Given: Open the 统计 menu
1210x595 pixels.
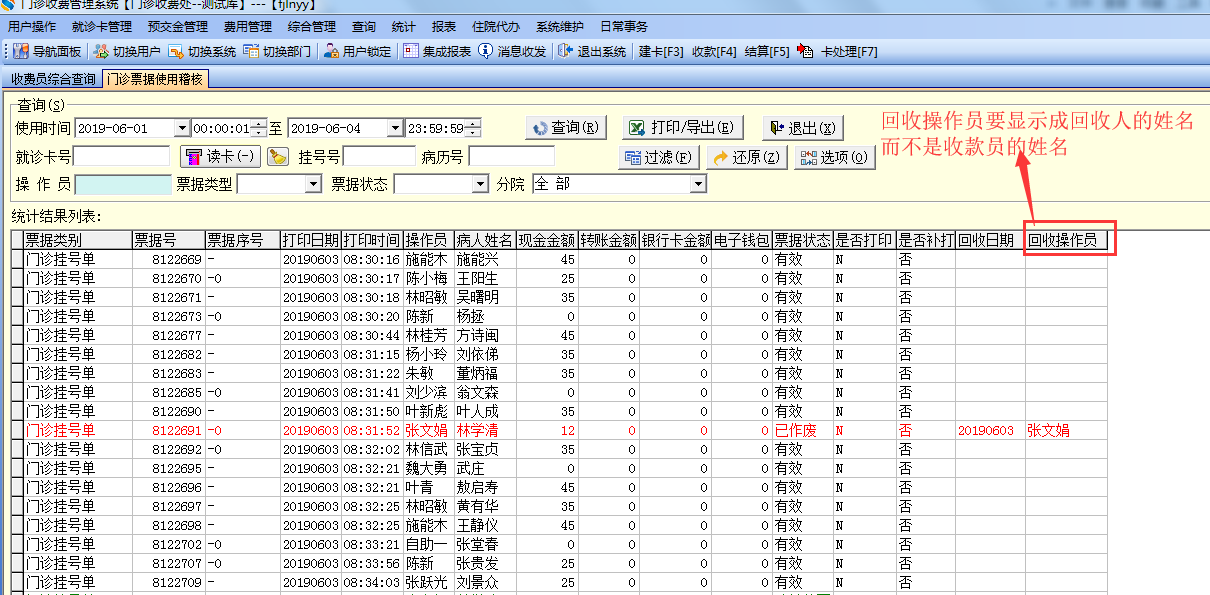Looking at the screenshot, I should coord(404,27).
